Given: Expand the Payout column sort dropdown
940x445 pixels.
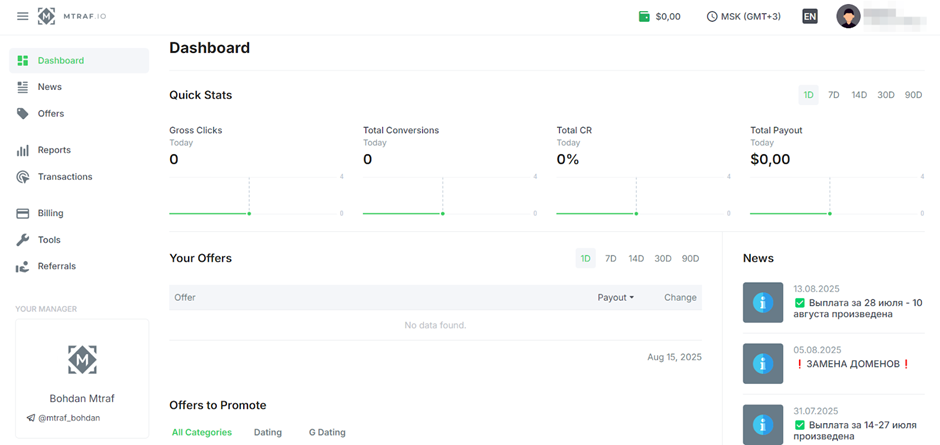Looking at the screenshot, I should click(x=616, y=298).
